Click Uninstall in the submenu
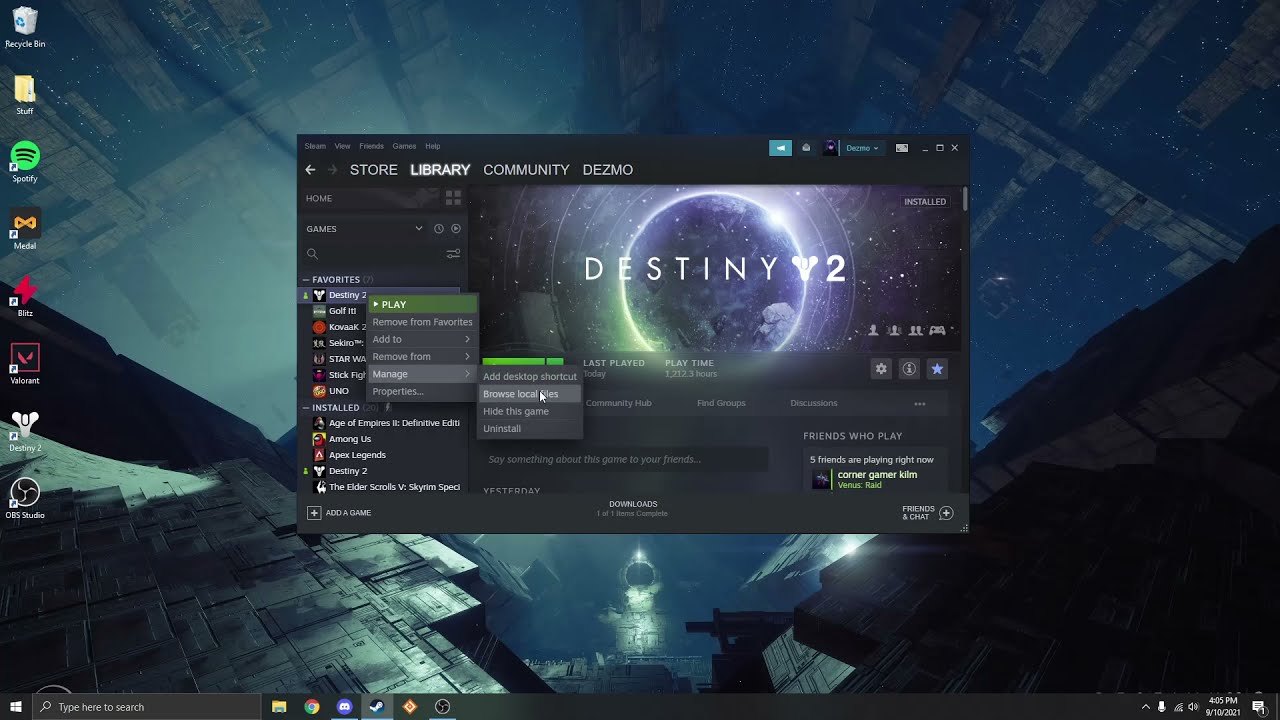The width and height of the screenshot is (1280, 720). [x=529, y=428]
